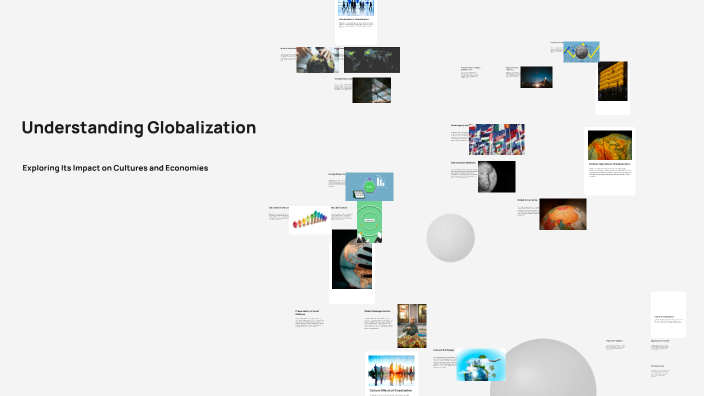The height and width of the screenshot is (396, 704).
Task: Click the large grey sphere topic
Action: 543,367
